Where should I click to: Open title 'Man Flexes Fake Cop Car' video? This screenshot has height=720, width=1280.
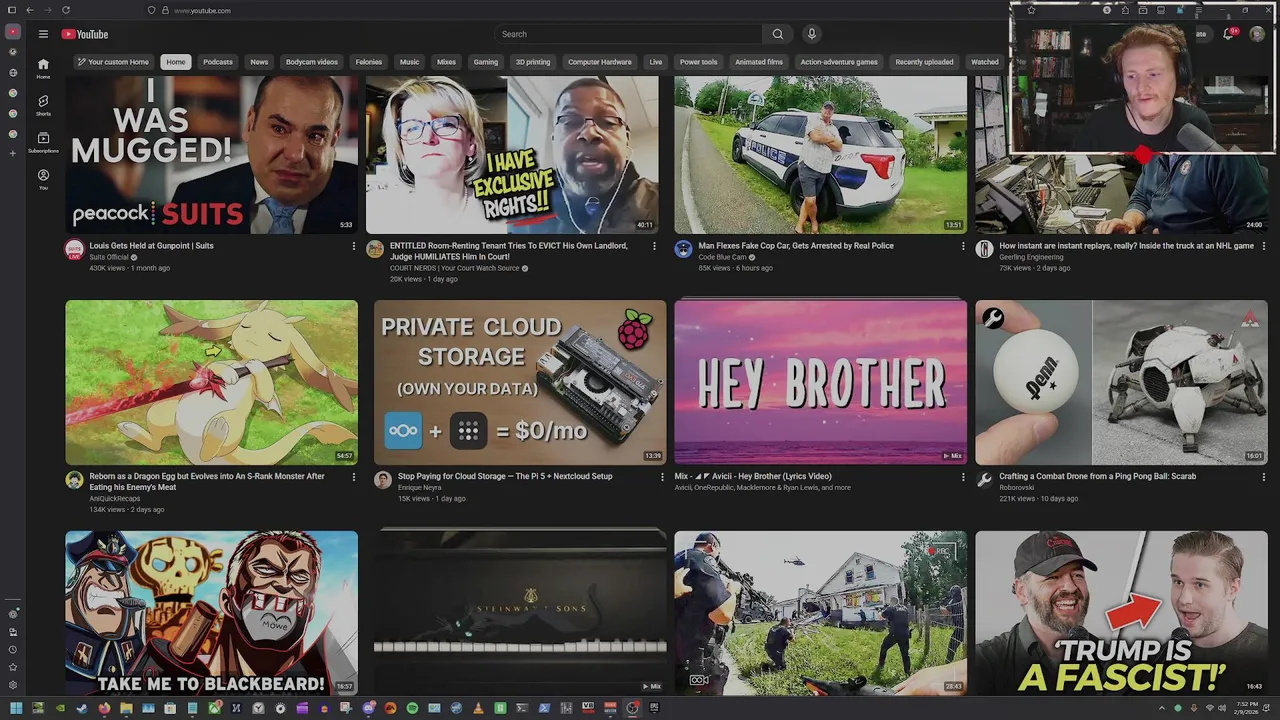point(796,246)
